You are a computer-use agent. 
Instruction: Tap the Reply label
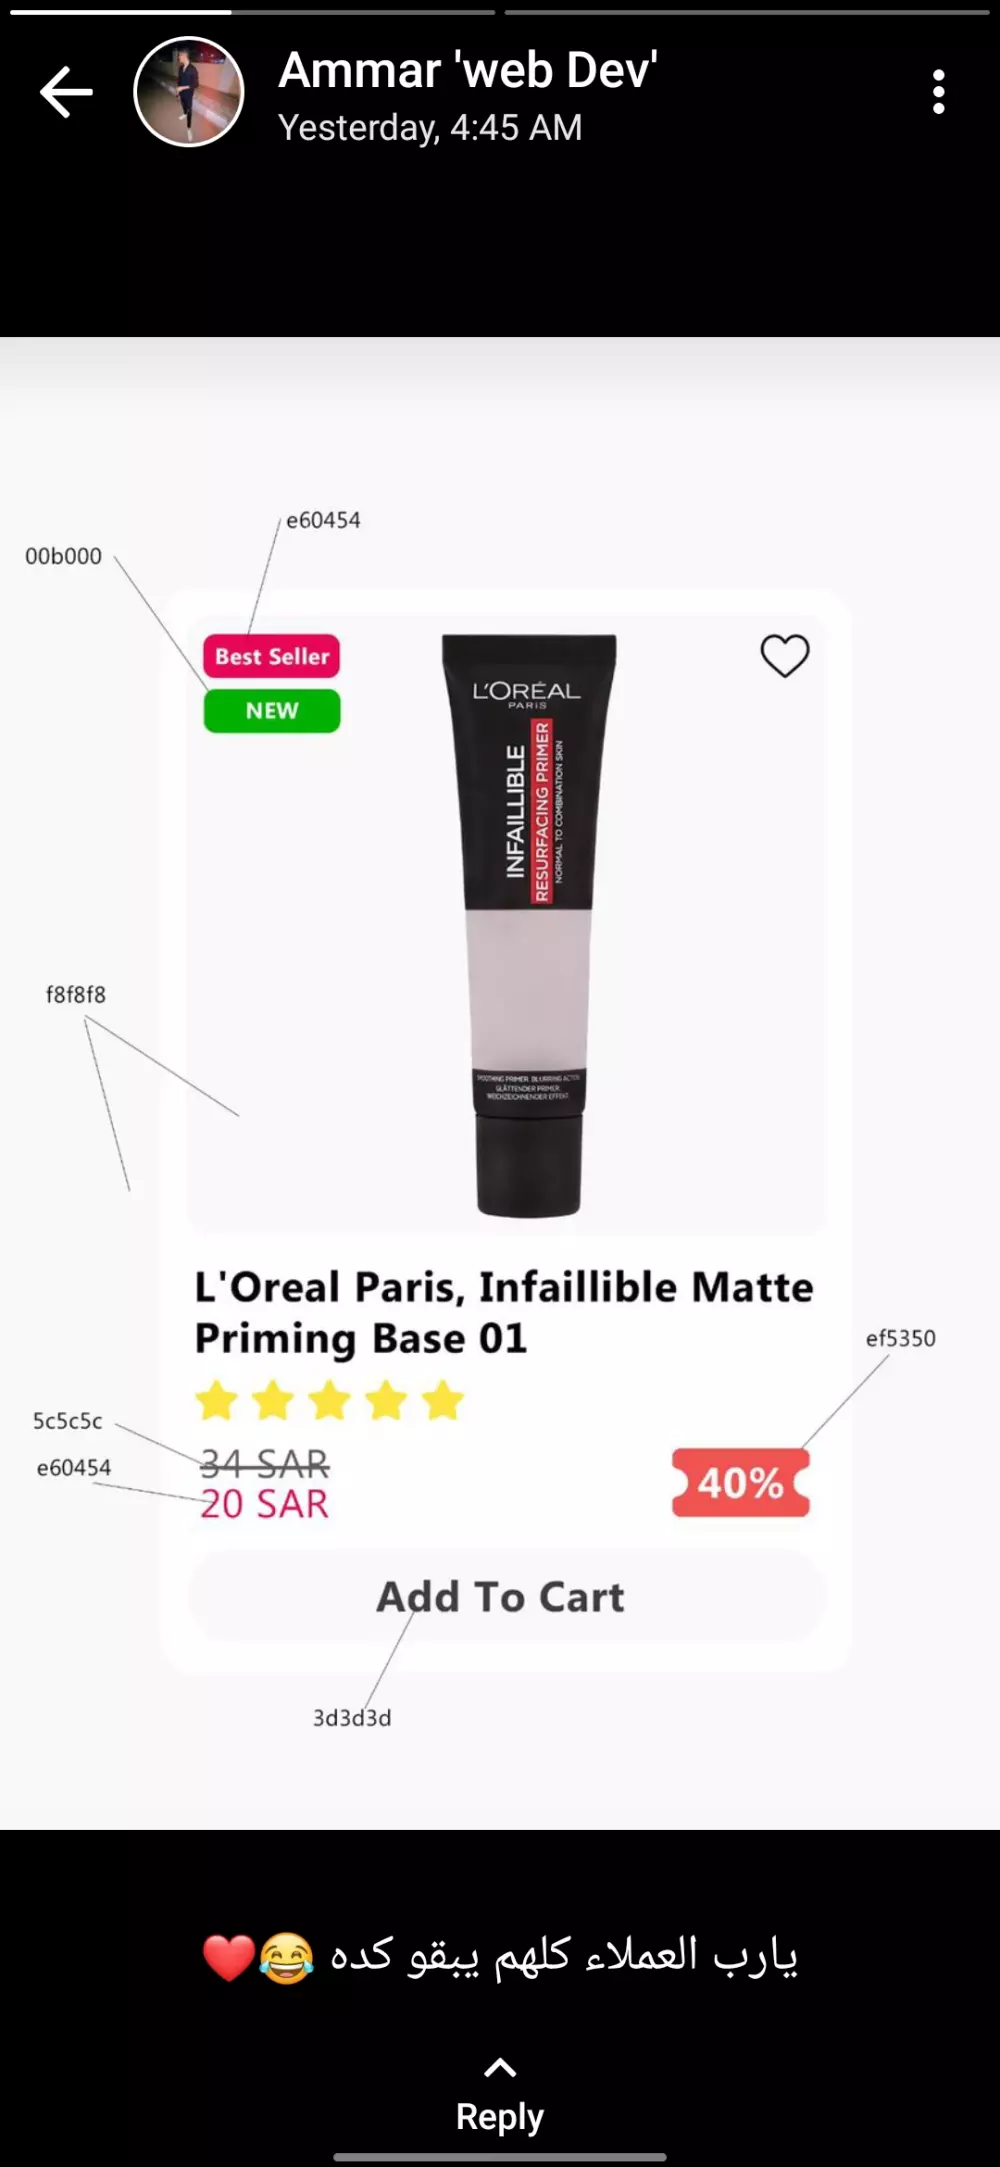[500, 2116]
